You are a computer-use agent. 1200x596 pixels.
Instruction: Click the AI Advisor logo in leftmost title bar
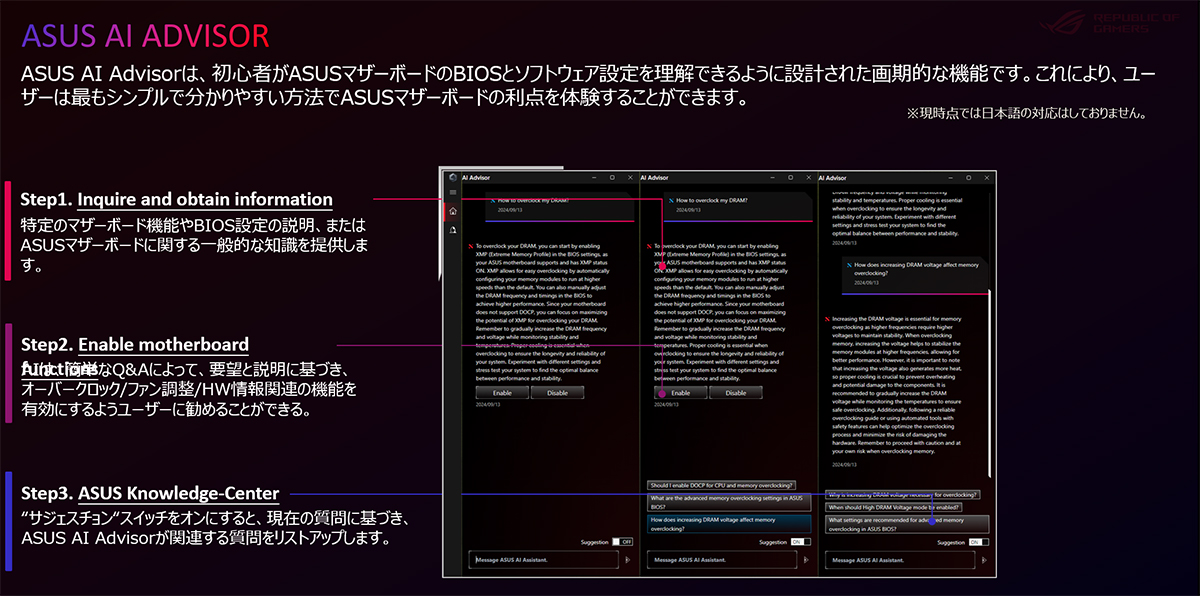coord(452,176)
